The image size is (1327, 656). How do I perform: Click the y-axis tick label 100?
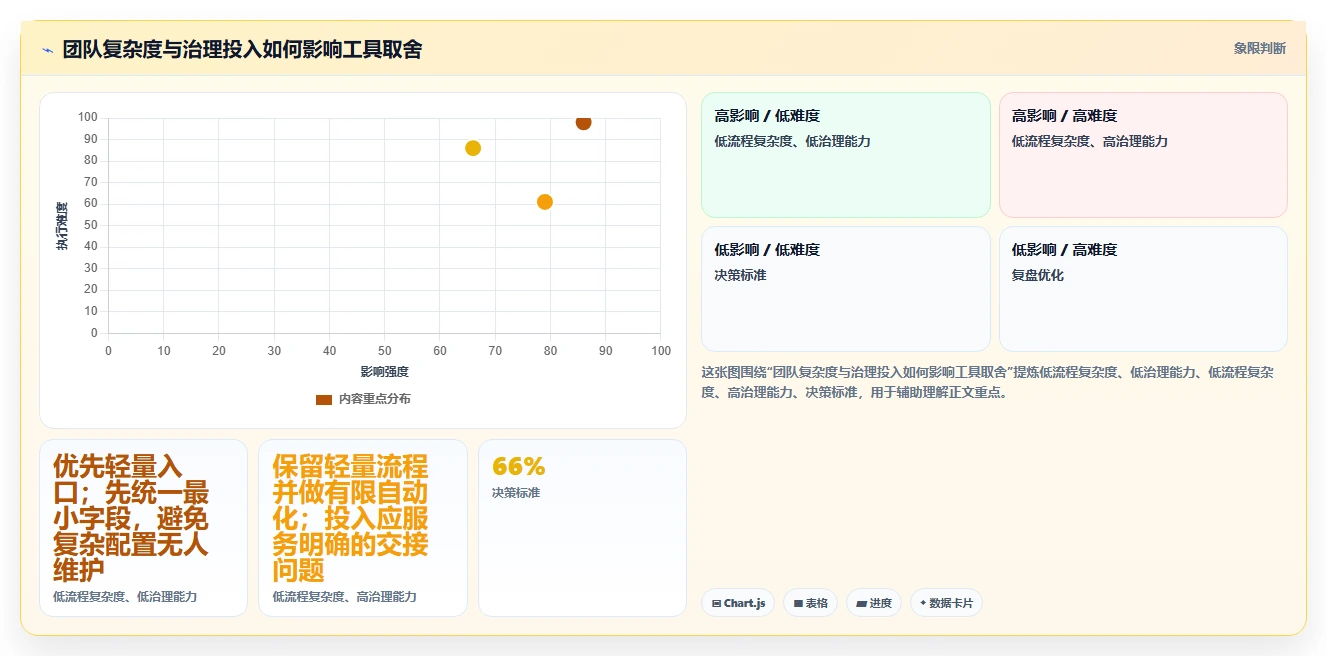[88, 118]
